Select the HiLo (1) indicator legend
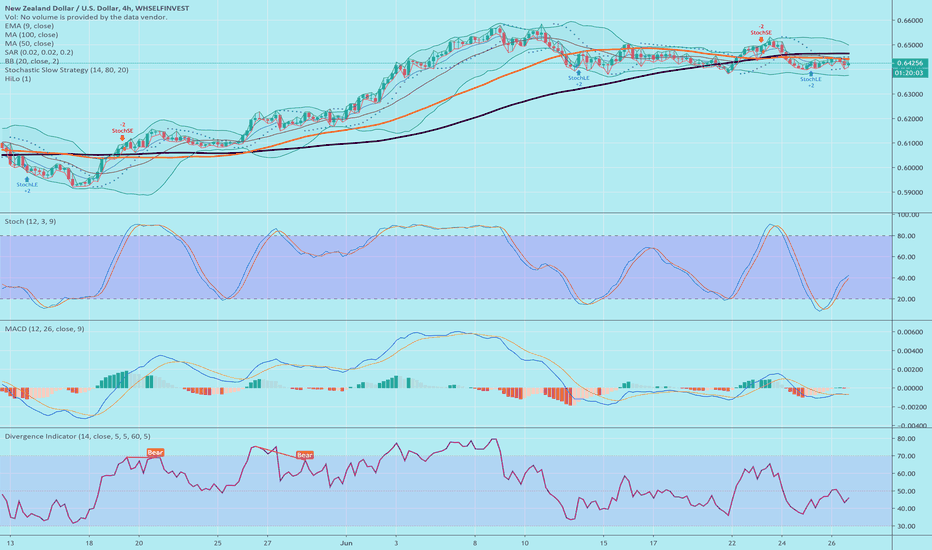The height and width of the screenshot is (550, 932). click(18, 78)
